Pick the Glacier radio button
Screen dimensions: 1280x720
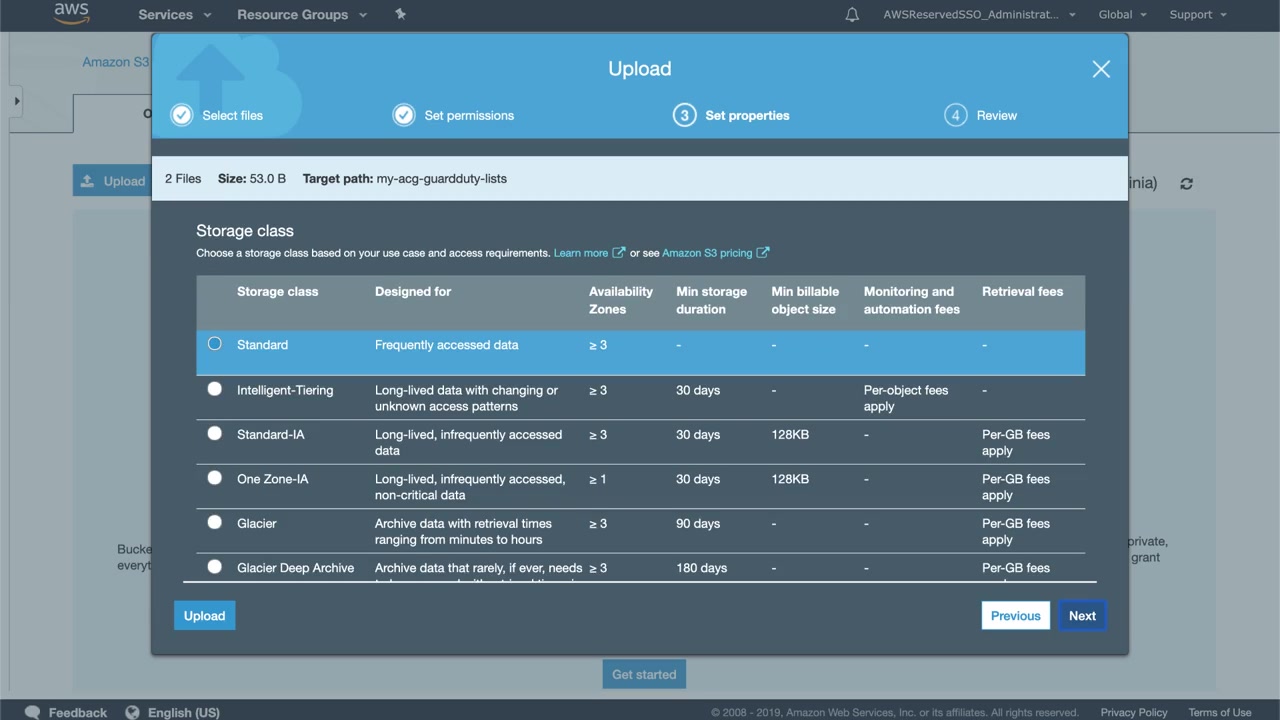214,522
